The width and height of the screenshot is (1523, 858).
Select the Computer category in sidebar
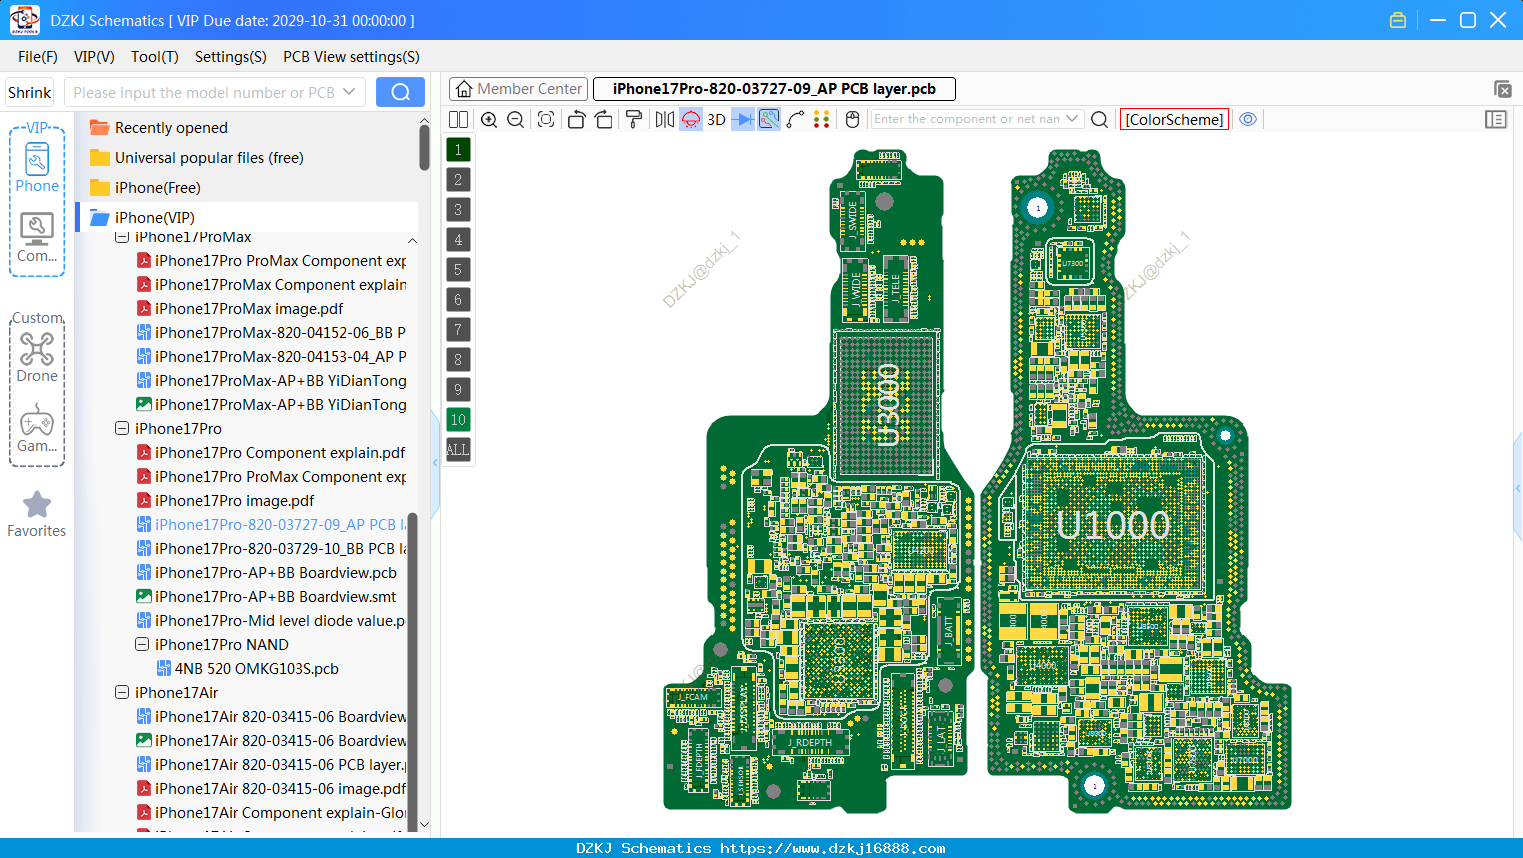coord(37,238)
